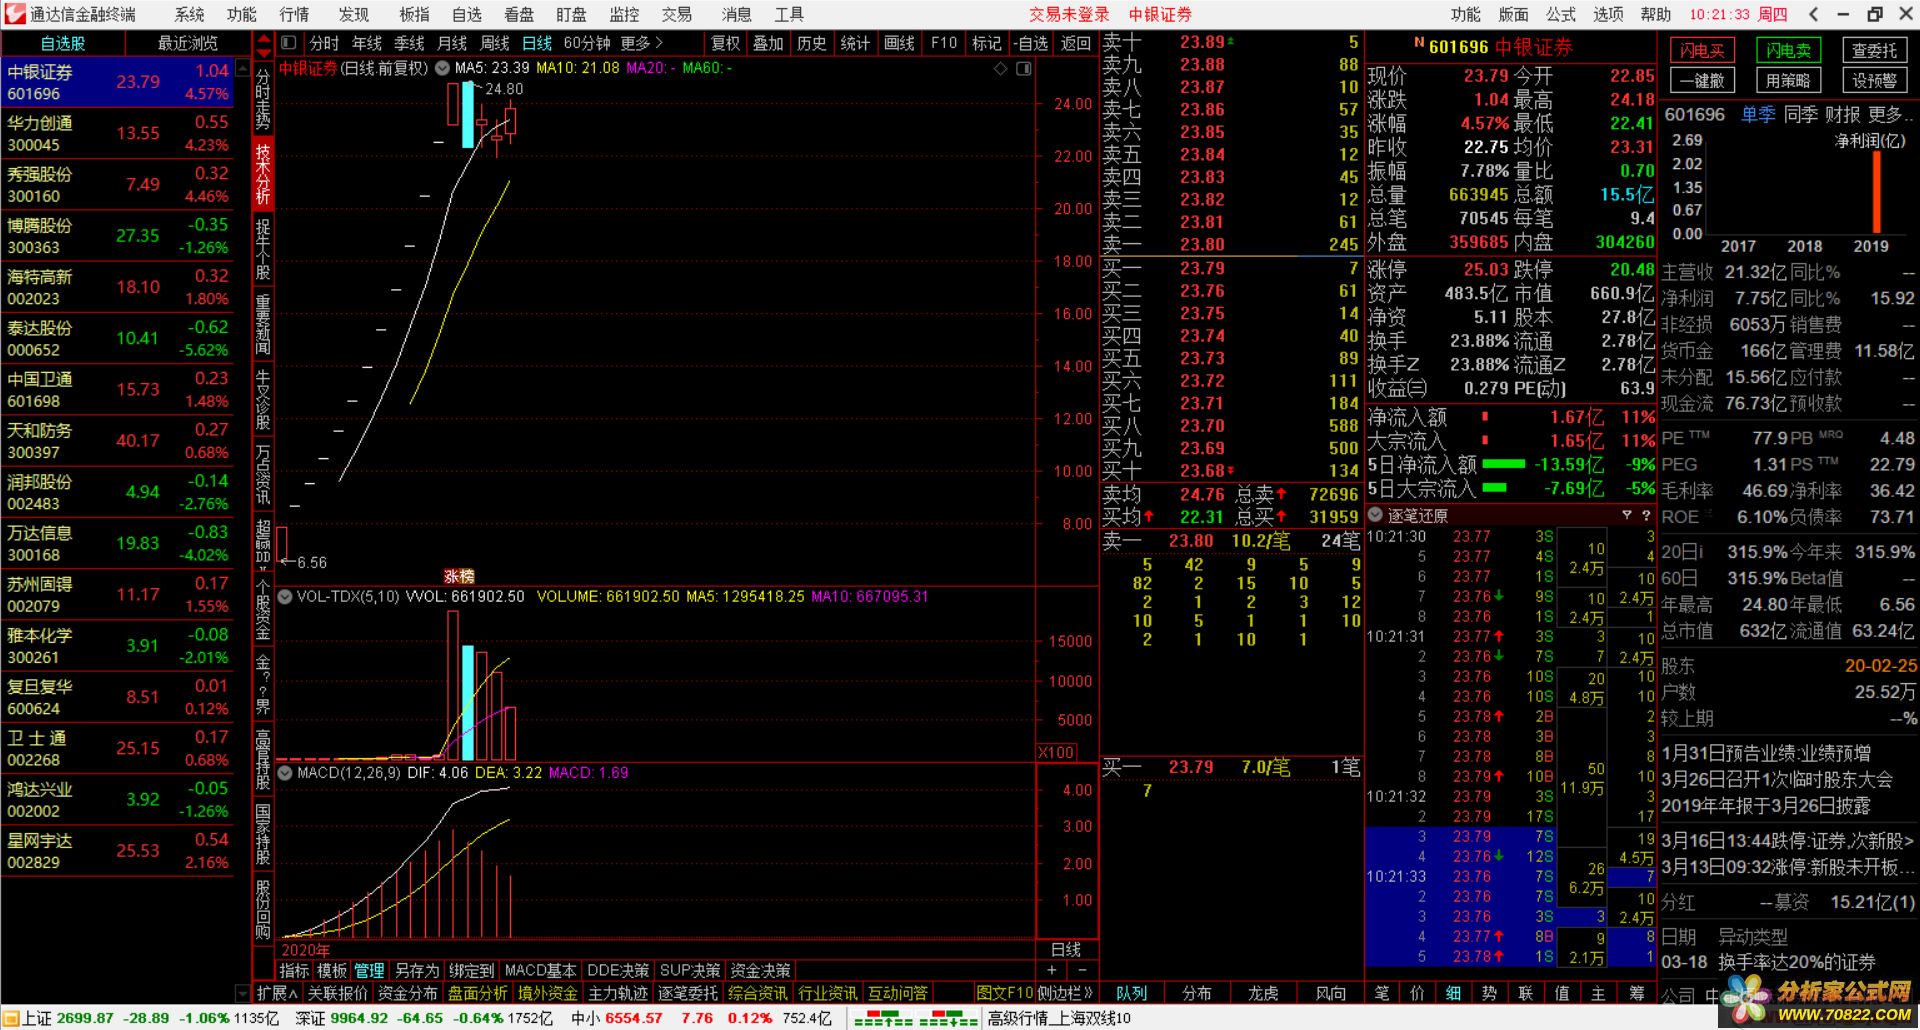Click the arrow at bottom of watchlist sidebar
This screenshot has width=1920, height=1030.
[241, 993]
